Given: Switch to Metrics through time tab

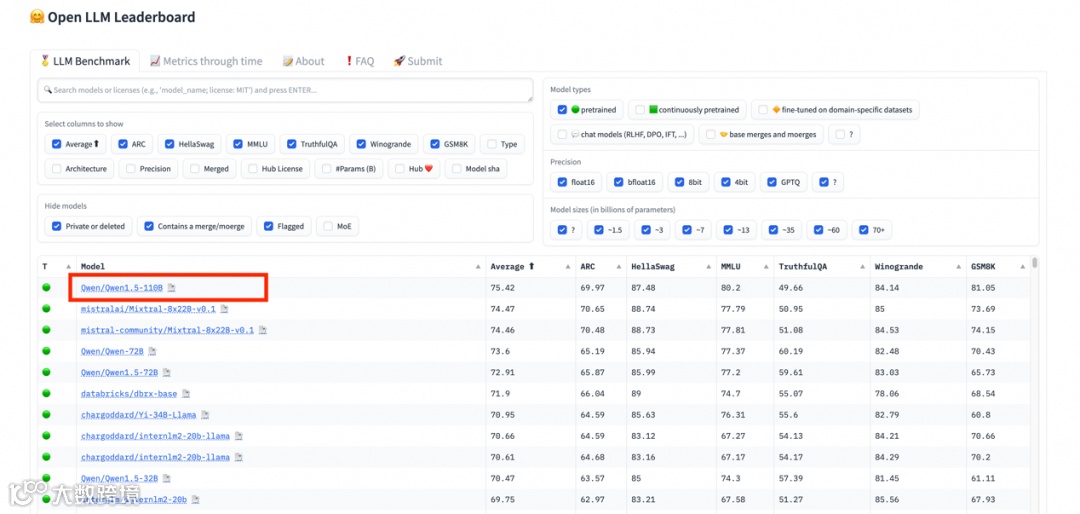Looking at the screenshot, I should pyautogui.click(x=206, y=61).
